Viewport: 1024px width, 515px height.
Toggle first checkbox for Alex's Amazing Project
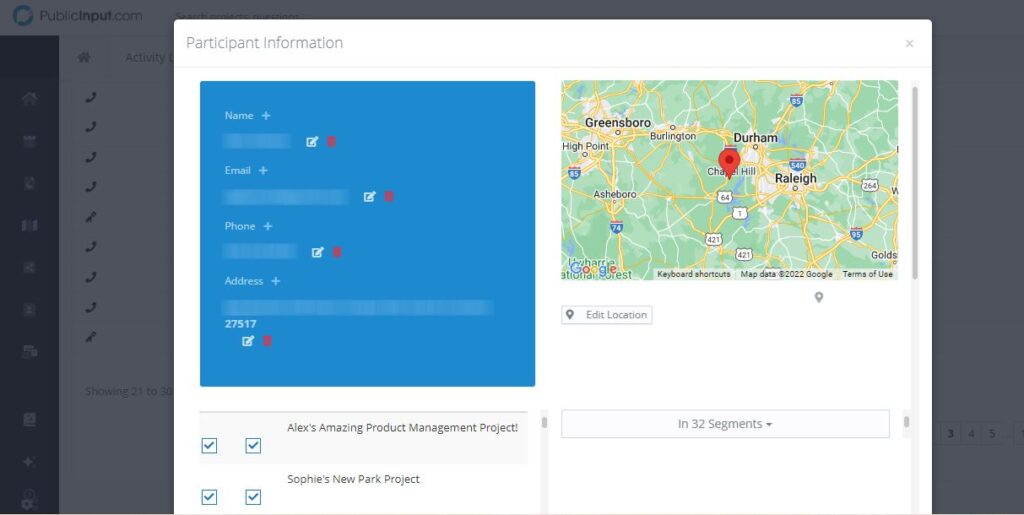(x=209, y=446)
